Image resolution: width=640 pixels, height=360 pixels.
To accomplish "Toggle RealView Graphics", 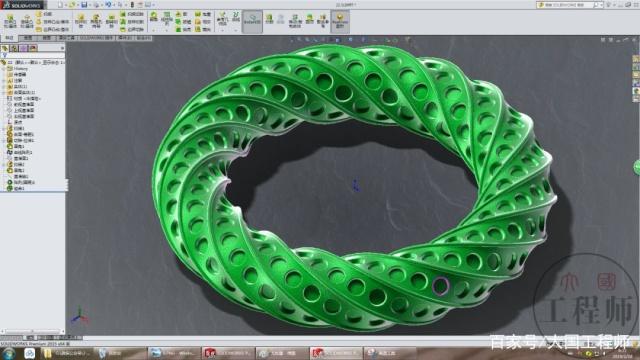I will click(340, 21).
